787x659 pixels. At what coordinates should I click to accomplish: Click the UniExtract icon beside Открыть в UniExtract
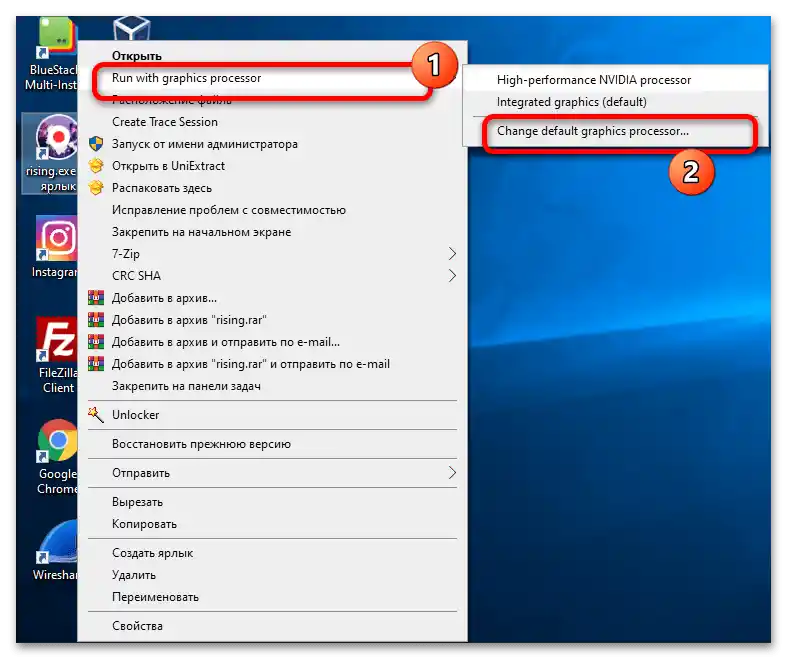coord(96,166)
